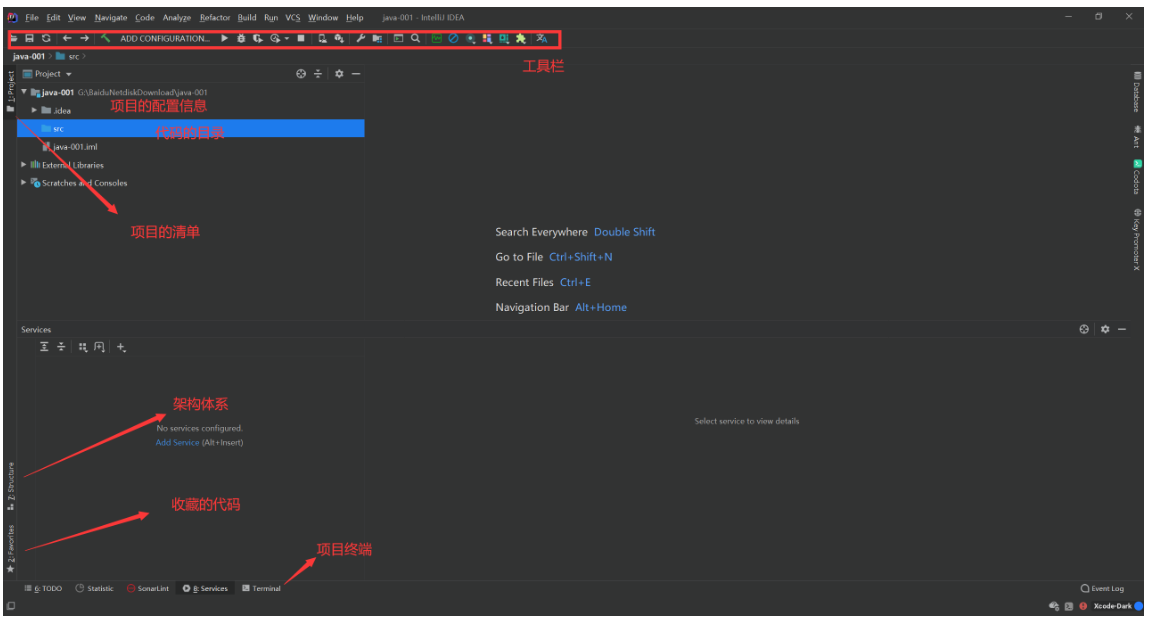1162x628 pixels.
Task: Click the Add Service link
Action: point(177,442)
